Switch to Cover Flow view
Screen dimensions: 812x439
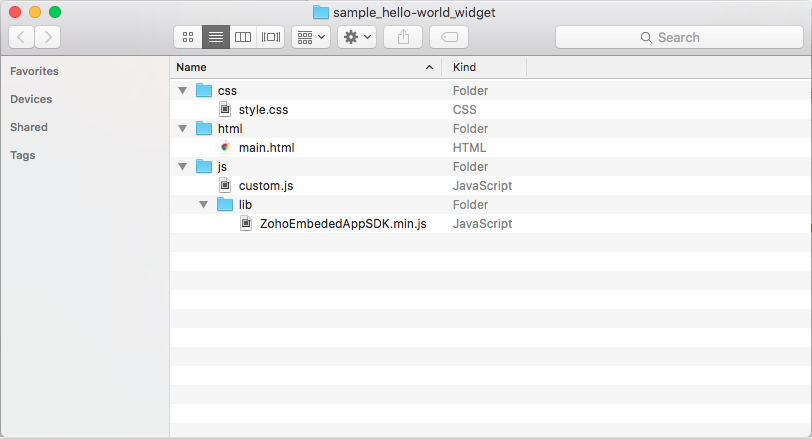[270, 37]
